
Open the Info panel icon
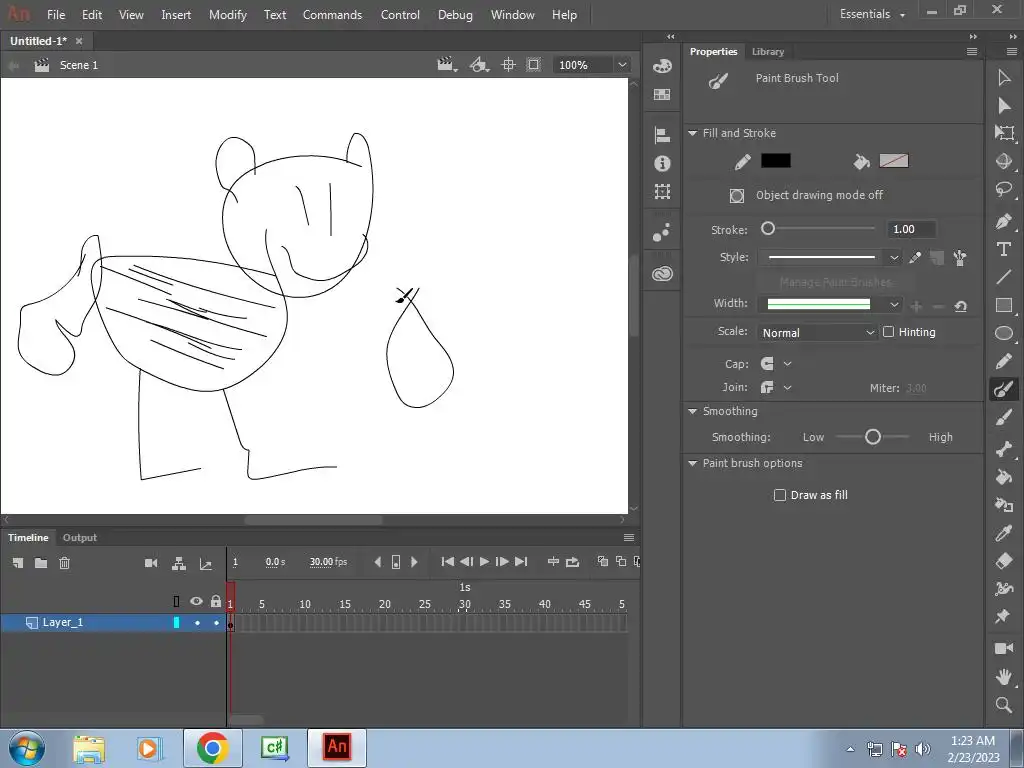[662, 163]
